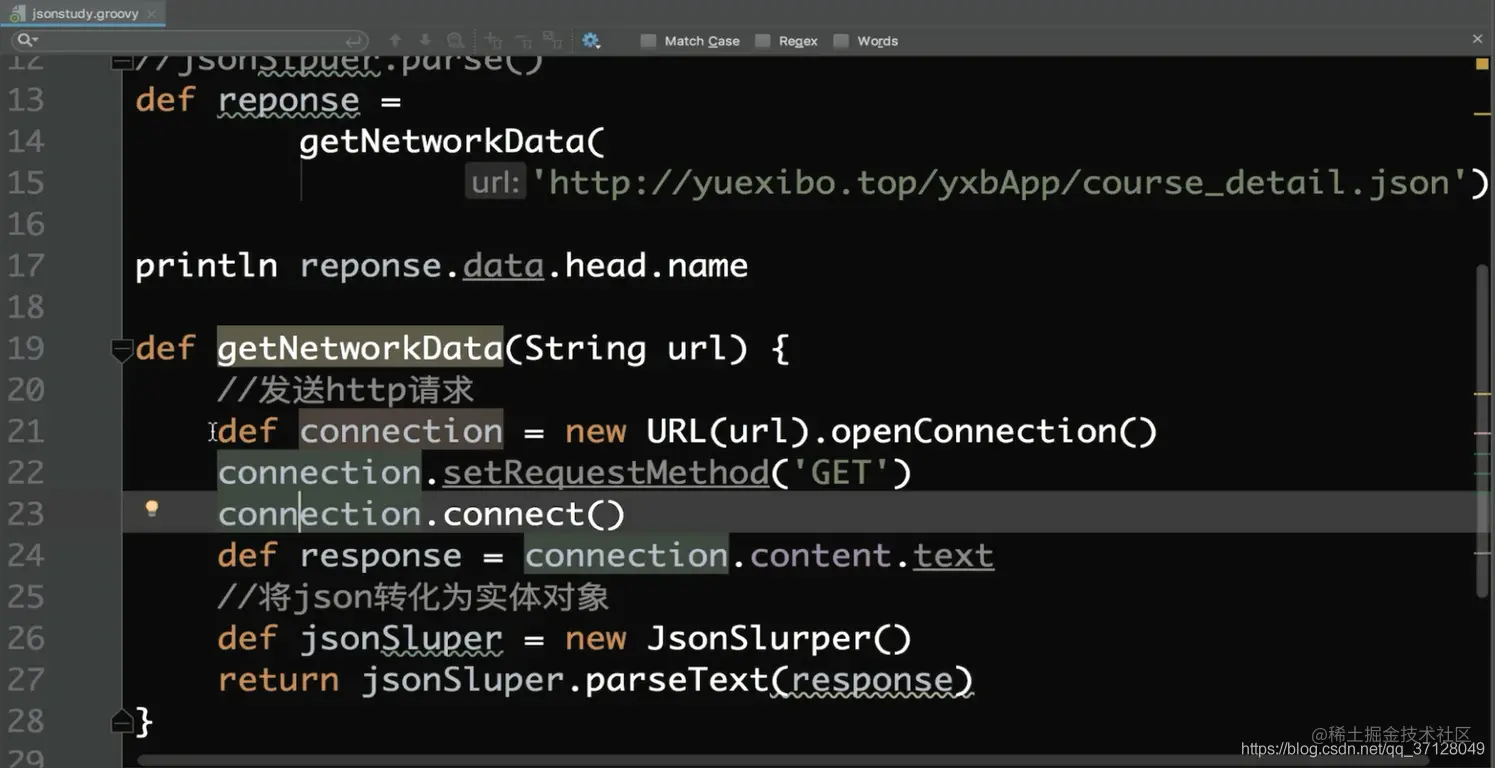
Task: Click underlined 'response' argument on line 27
Action: (871, 681)
